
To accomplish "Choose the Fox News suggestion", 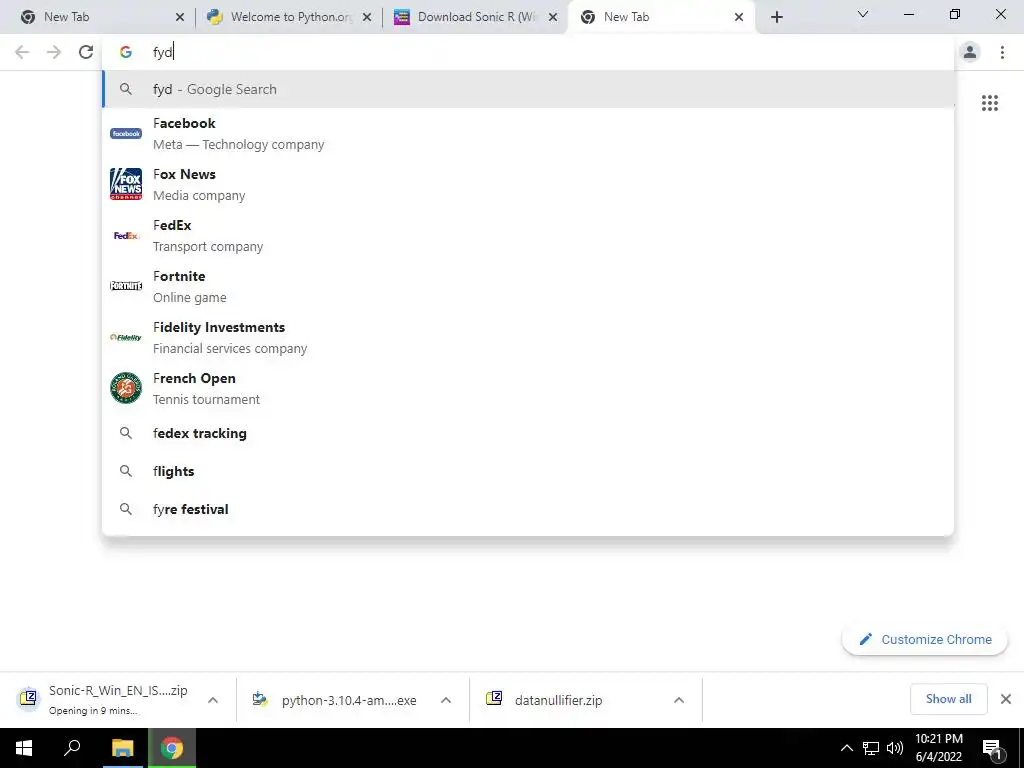I will click(528, 184).
